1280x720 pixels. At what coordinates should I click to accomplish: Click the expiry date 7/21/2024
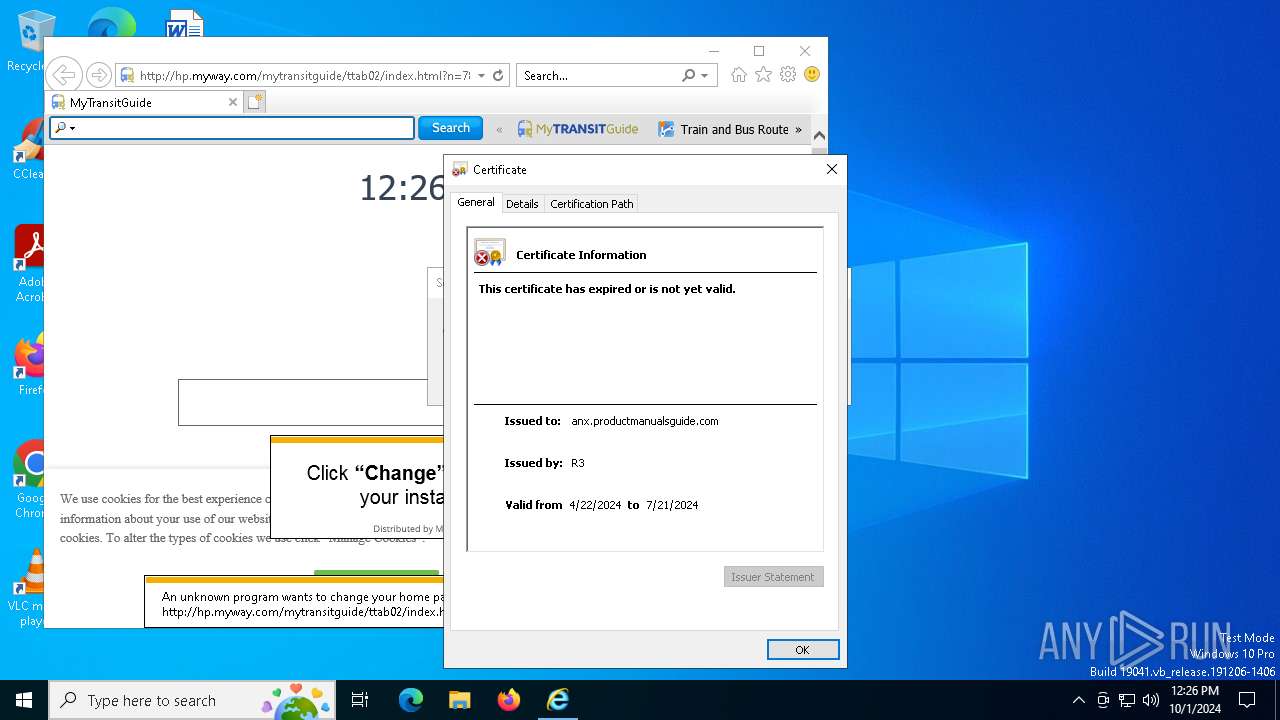coord(672,505)
